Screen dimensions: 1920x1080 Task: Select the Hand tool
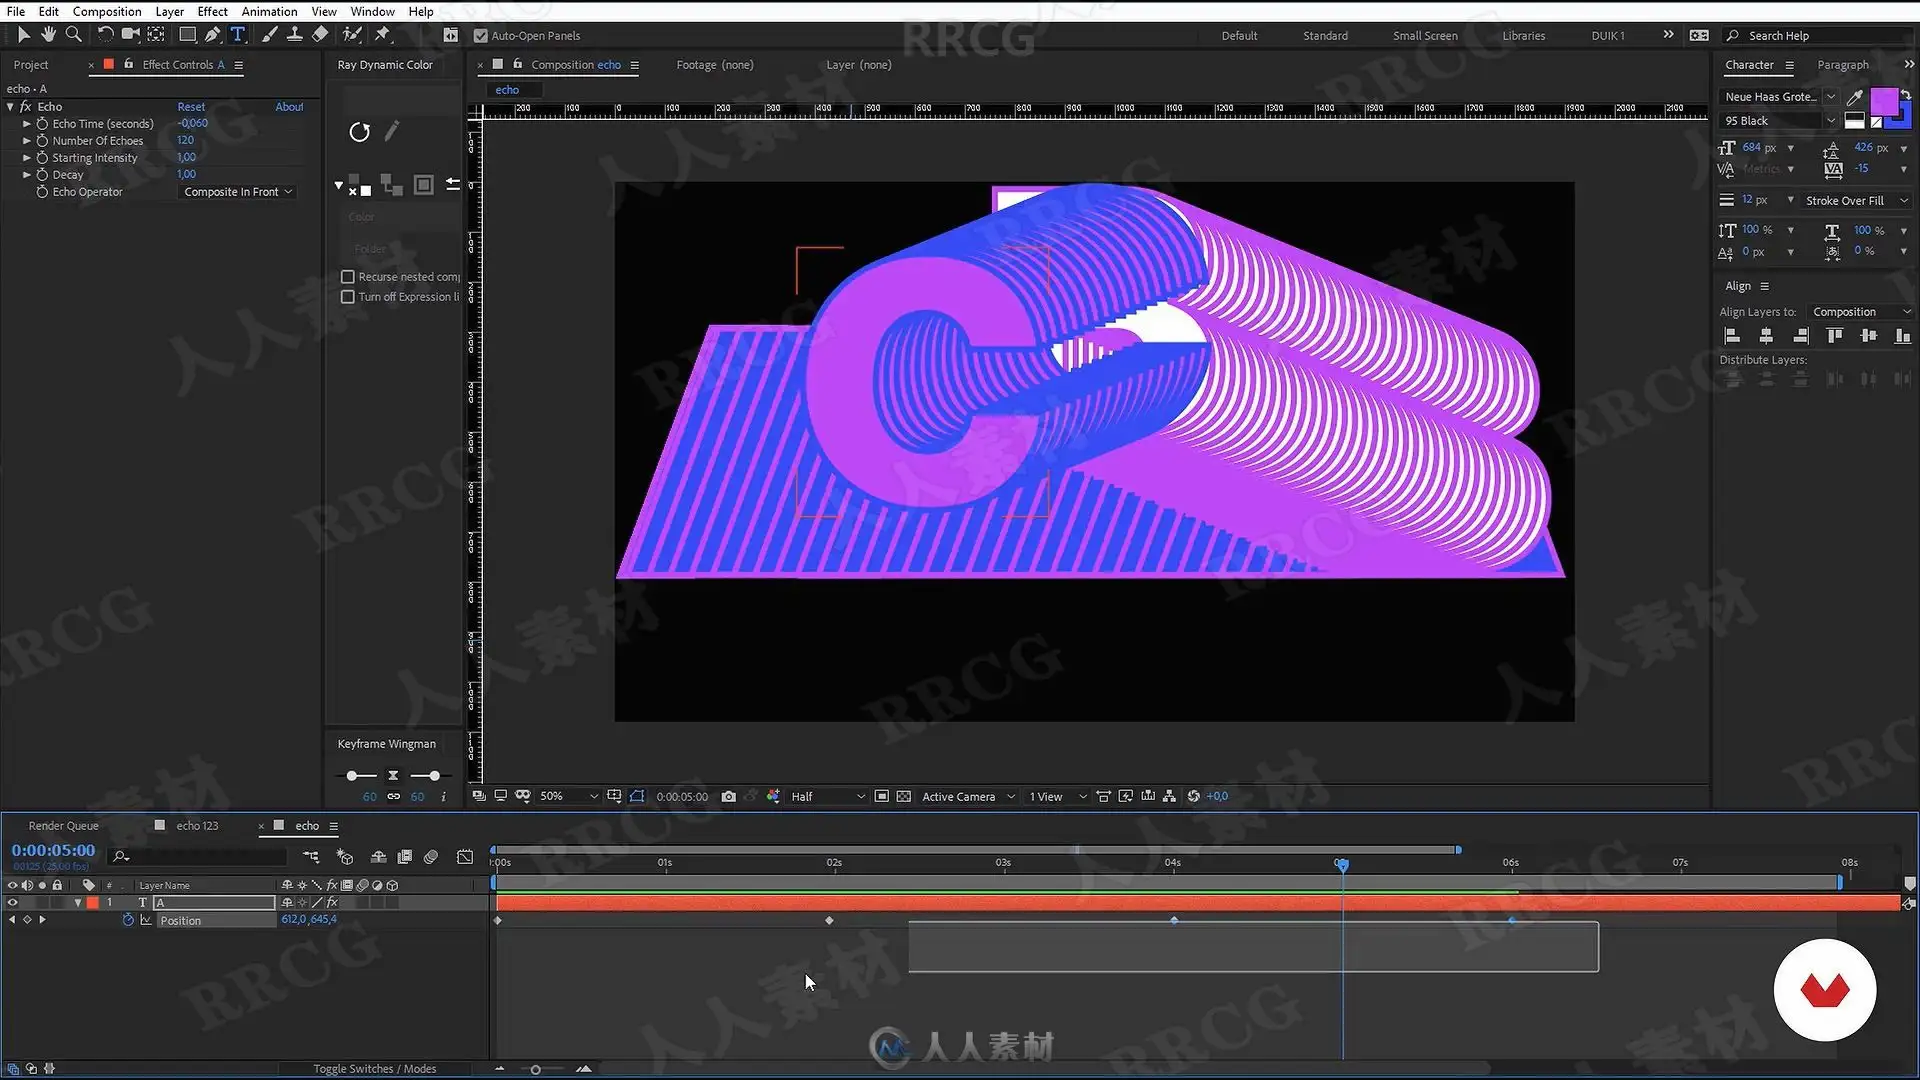point(48,34)
